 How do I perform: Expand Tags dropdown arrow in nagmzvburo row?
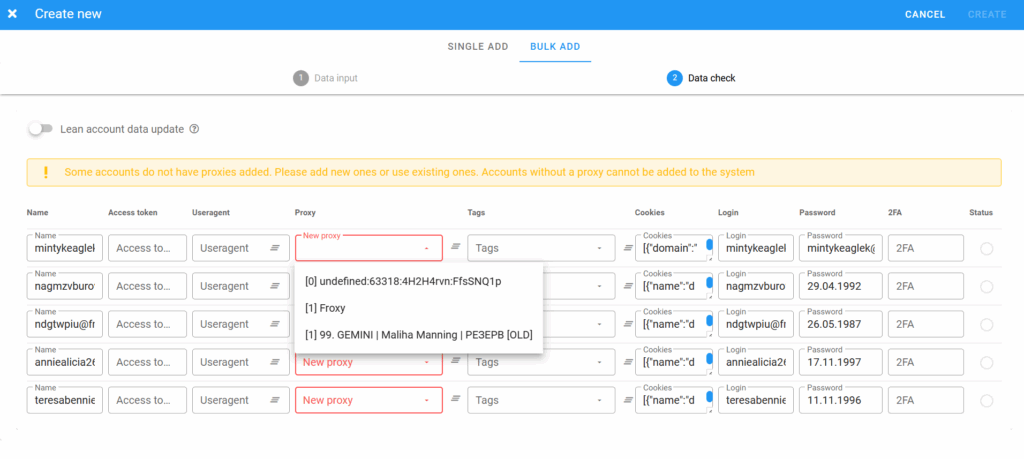pos(600,286)
